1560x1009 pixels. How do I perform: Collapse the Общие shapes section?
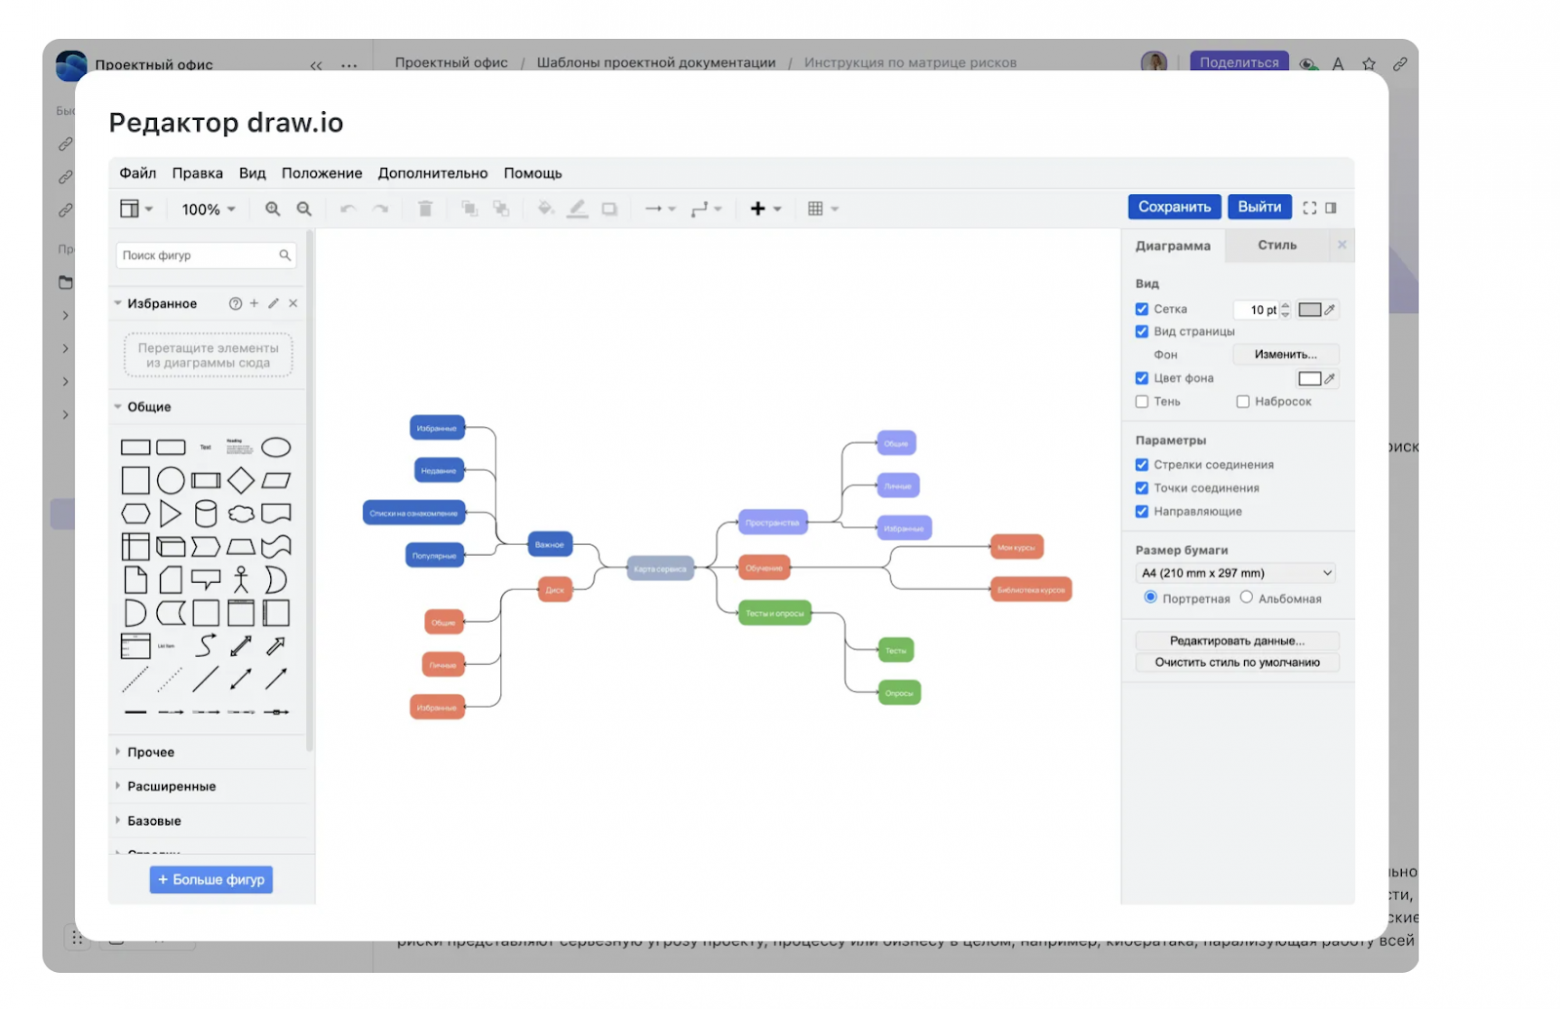[x=148, y=407]
